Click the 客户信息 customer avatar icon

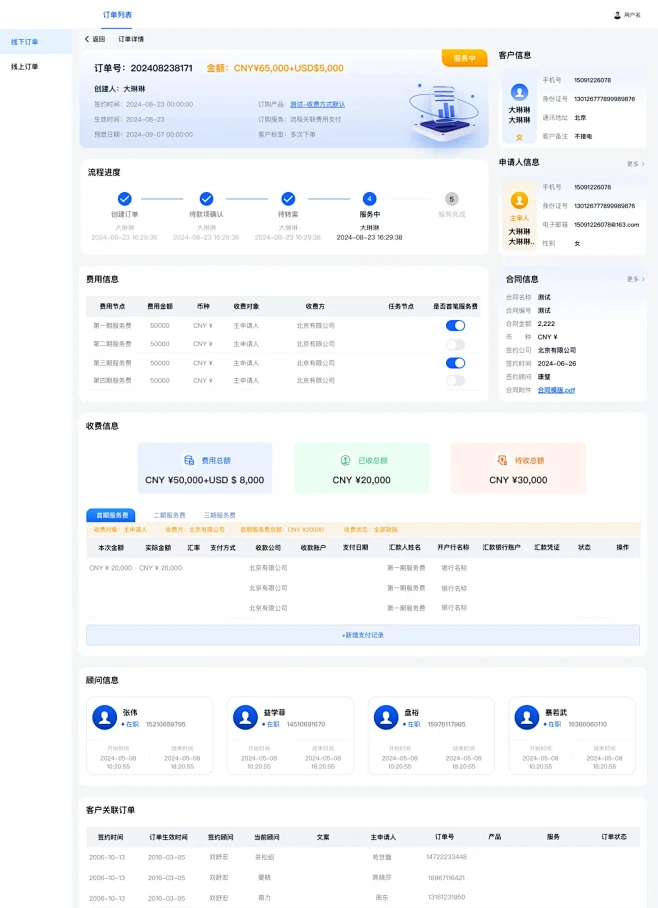[x=519, y=92]
